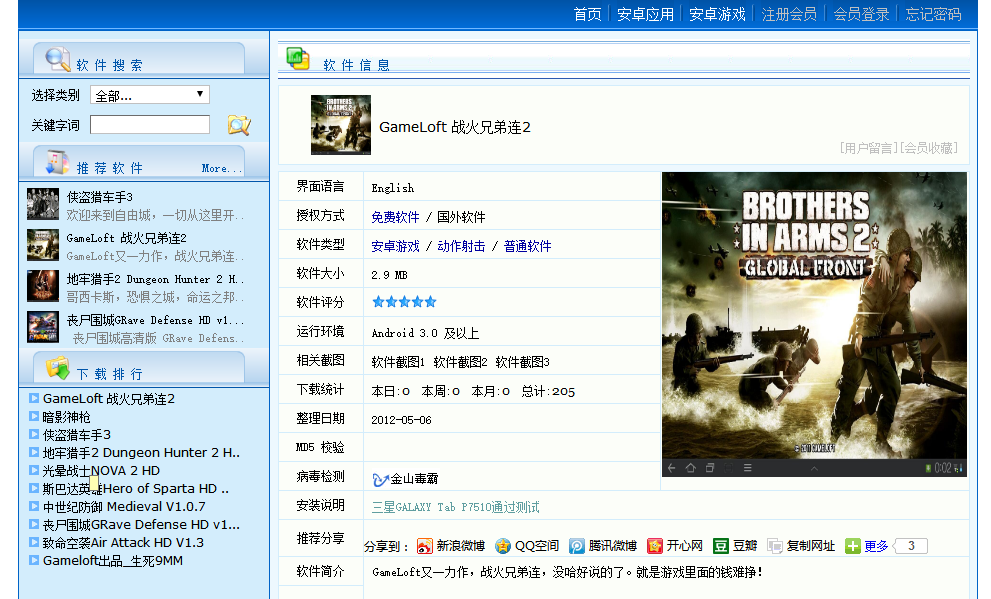Click 免费软件 license type link
991x599 pixels.
(x=395, y=217)
